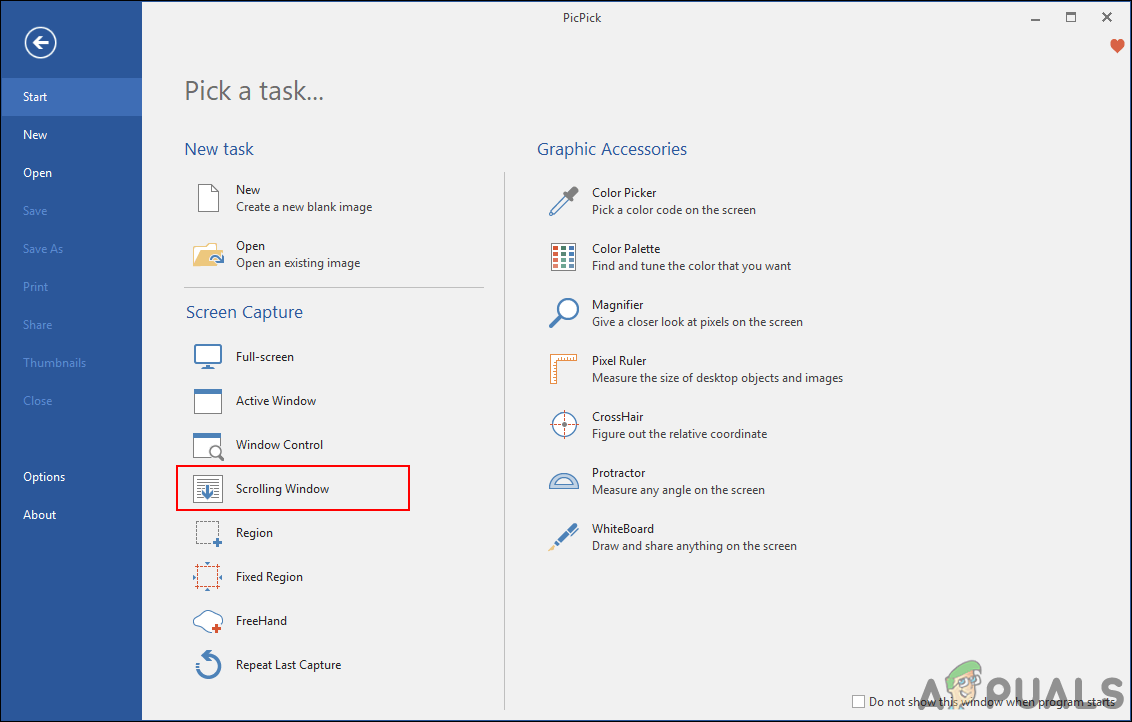
Task: Launch the WhiteBoard pen icon
Action: [563, 537]
